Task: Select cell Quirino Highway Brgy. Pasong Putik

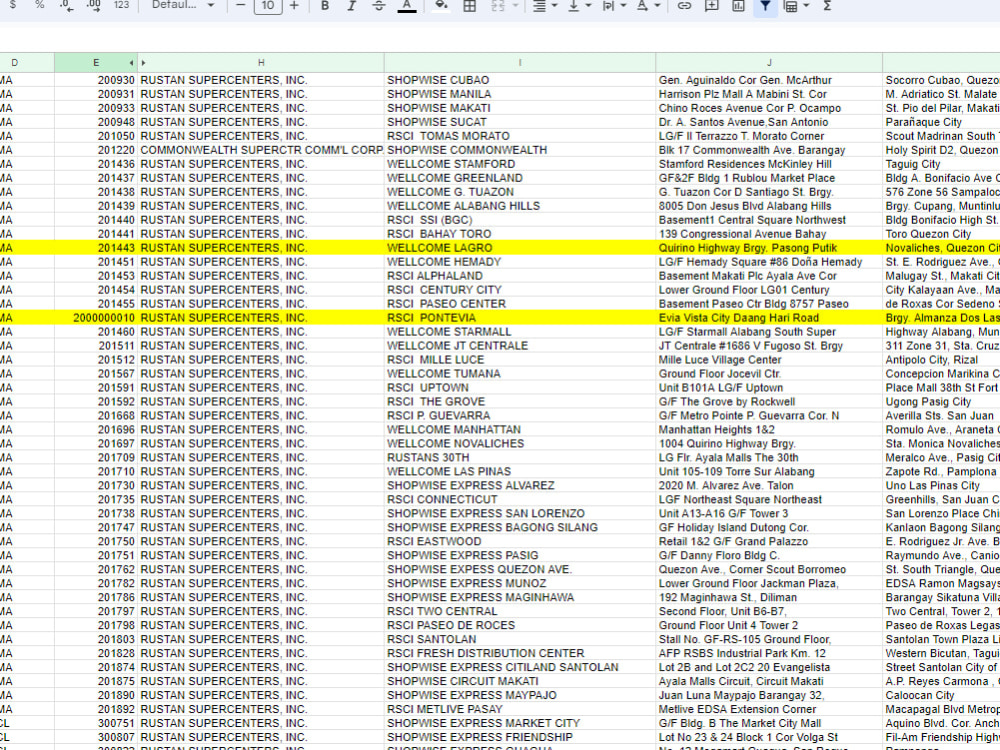Action: [769, 247]
